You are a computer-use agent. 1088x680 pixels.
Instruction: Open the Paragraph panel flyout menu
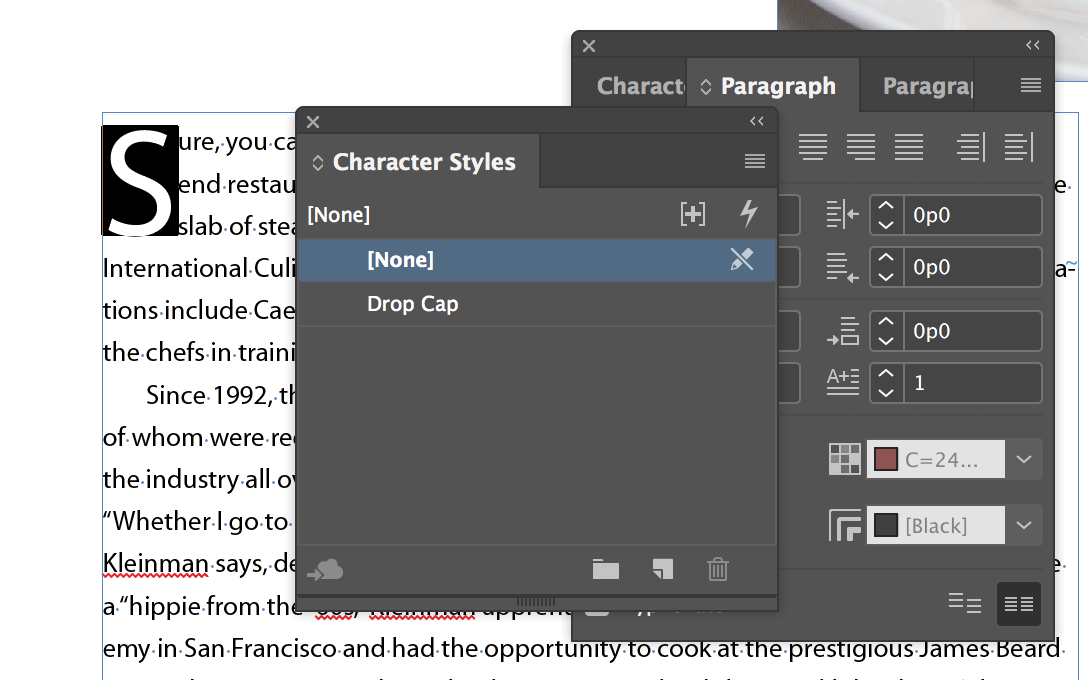(x=1031, y=85)
